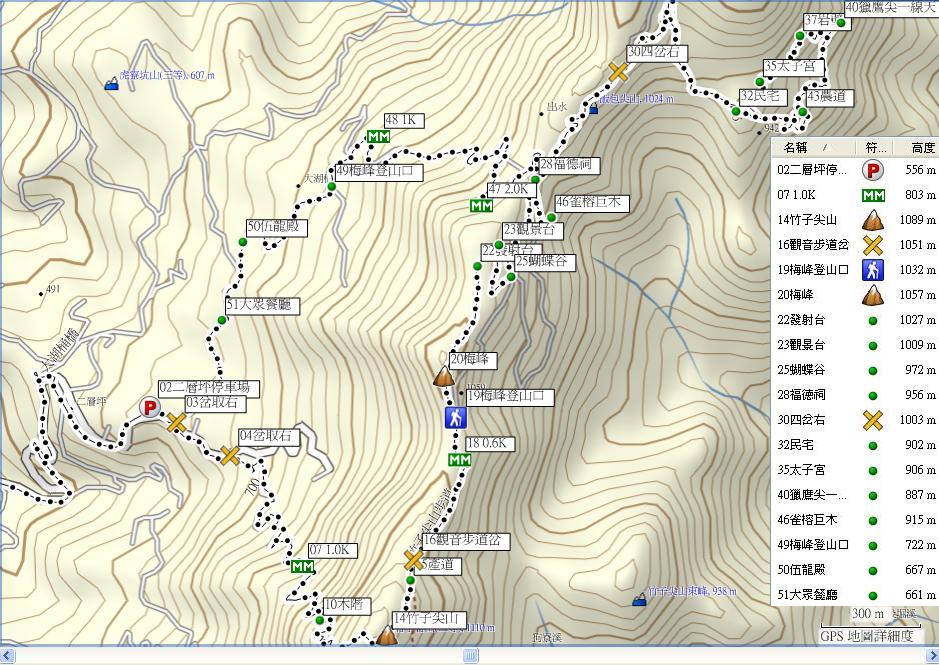Click the blue peak icon for 飯包尖山 1024 m
This screenshot has height=665, width=939.
click(593, 108)
